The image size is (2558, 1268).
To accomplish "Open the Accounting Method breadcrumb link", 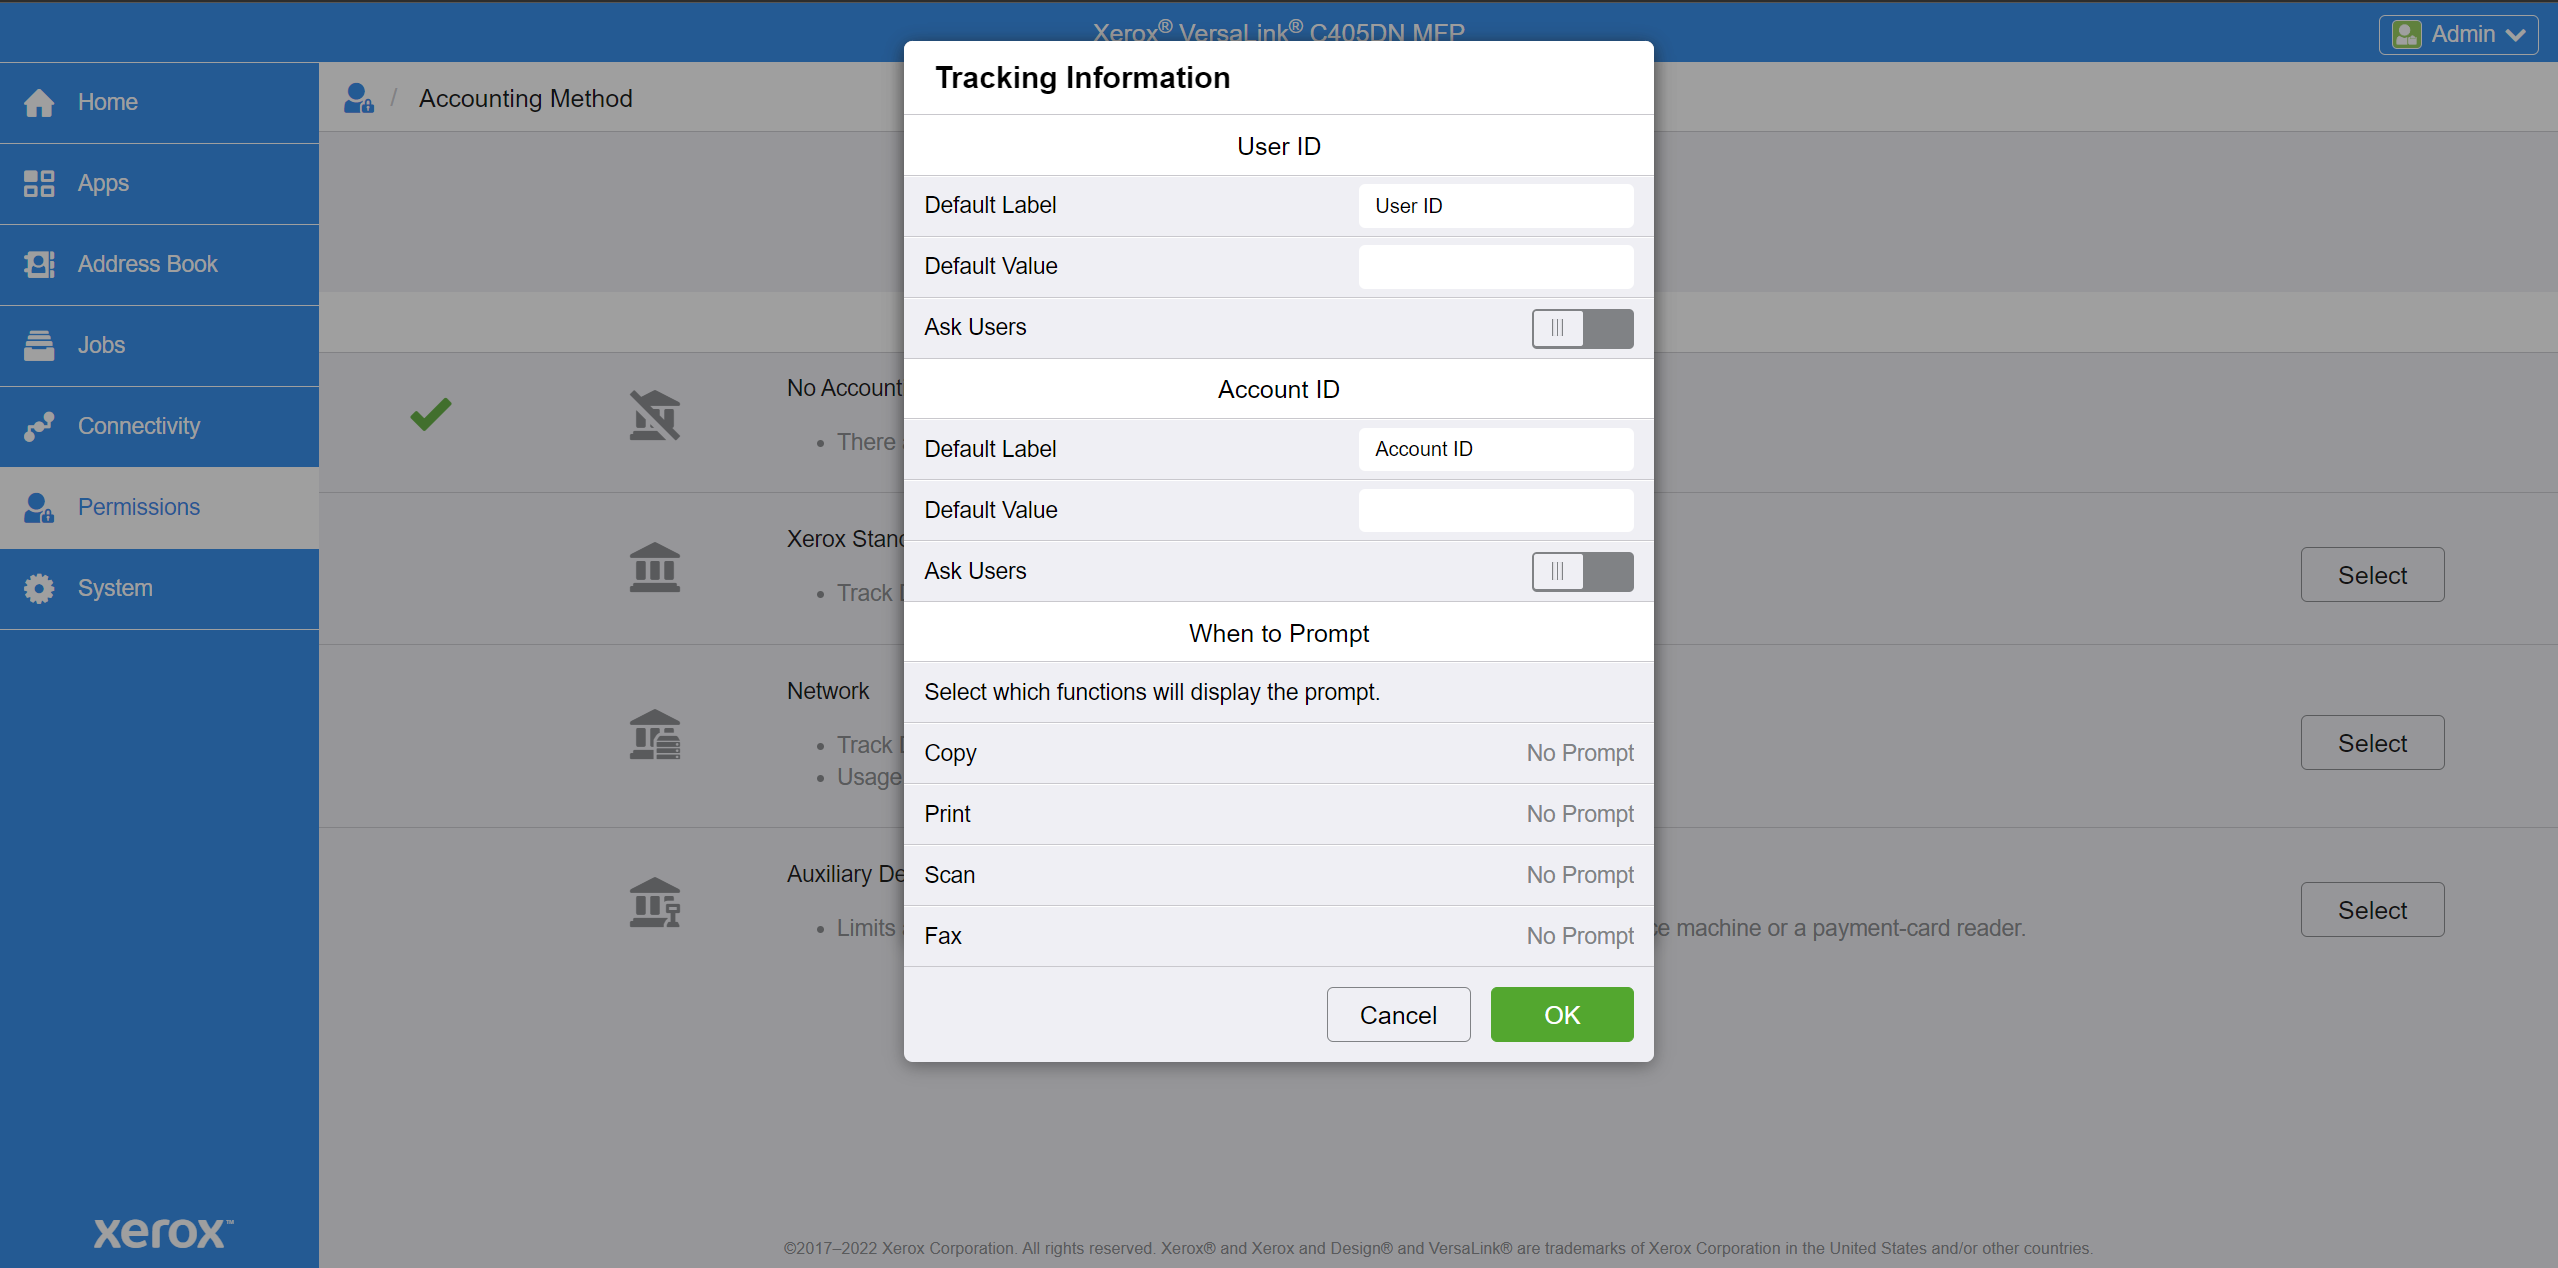I will [x=525, y=98].
